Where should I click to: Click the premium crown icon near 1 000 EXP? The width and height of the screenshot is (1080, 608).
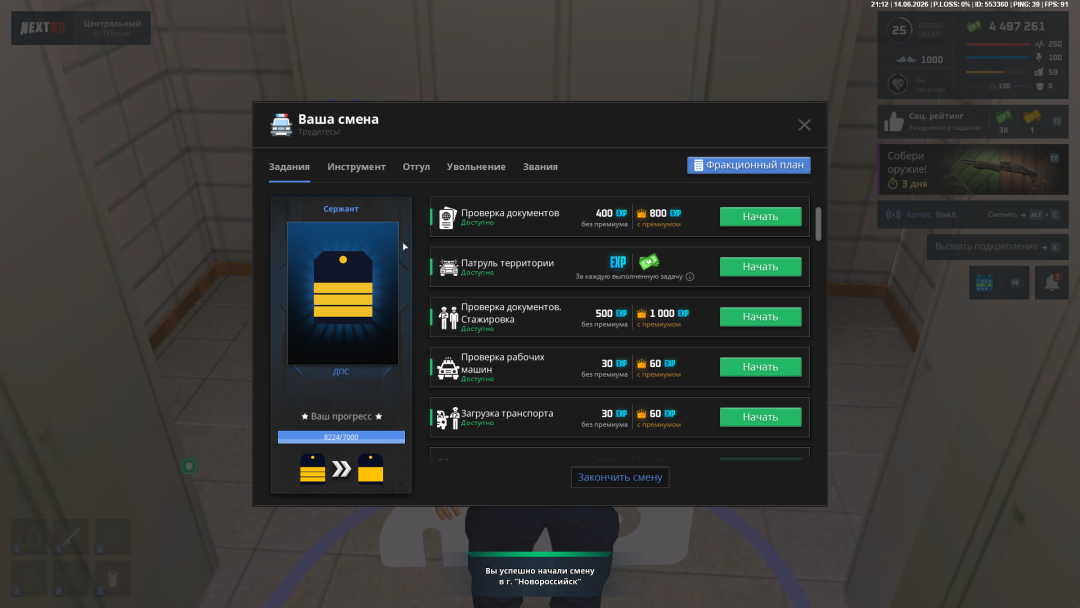pos(641,313)
